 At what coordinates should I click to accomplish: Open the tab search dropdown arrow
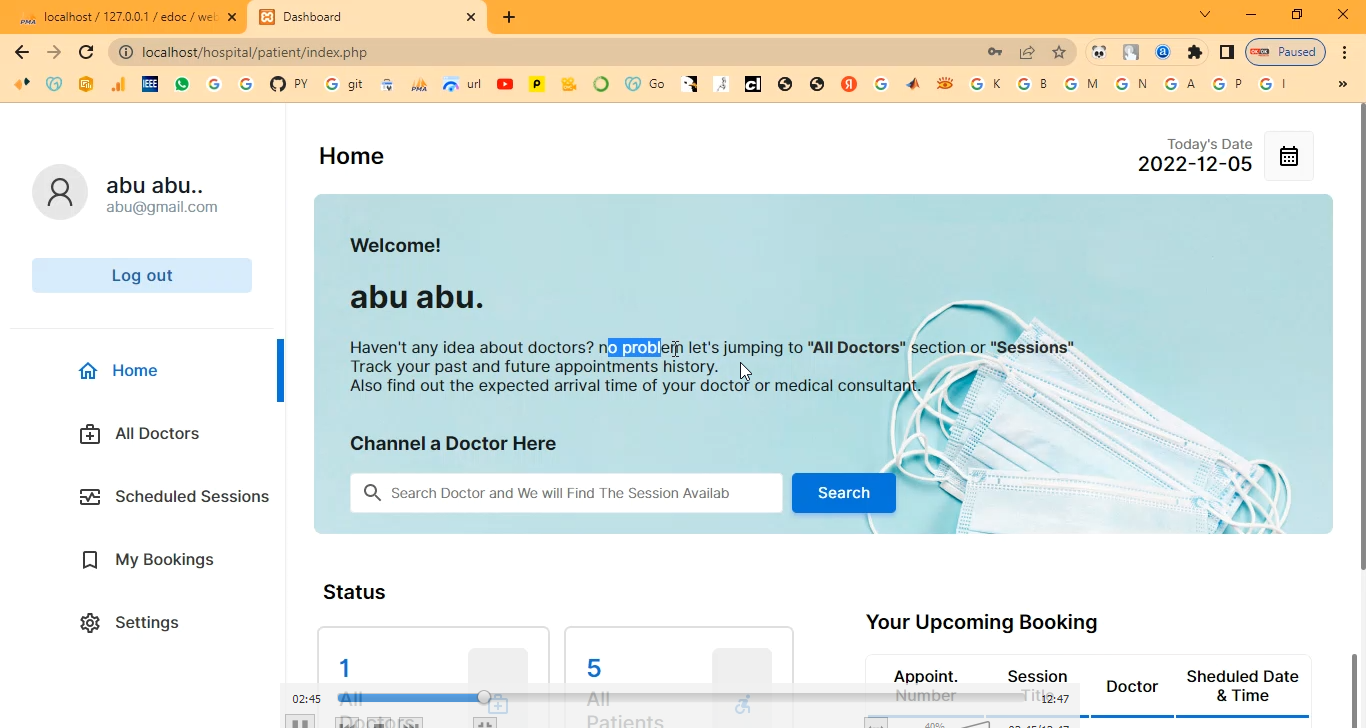click(1205, 15)
